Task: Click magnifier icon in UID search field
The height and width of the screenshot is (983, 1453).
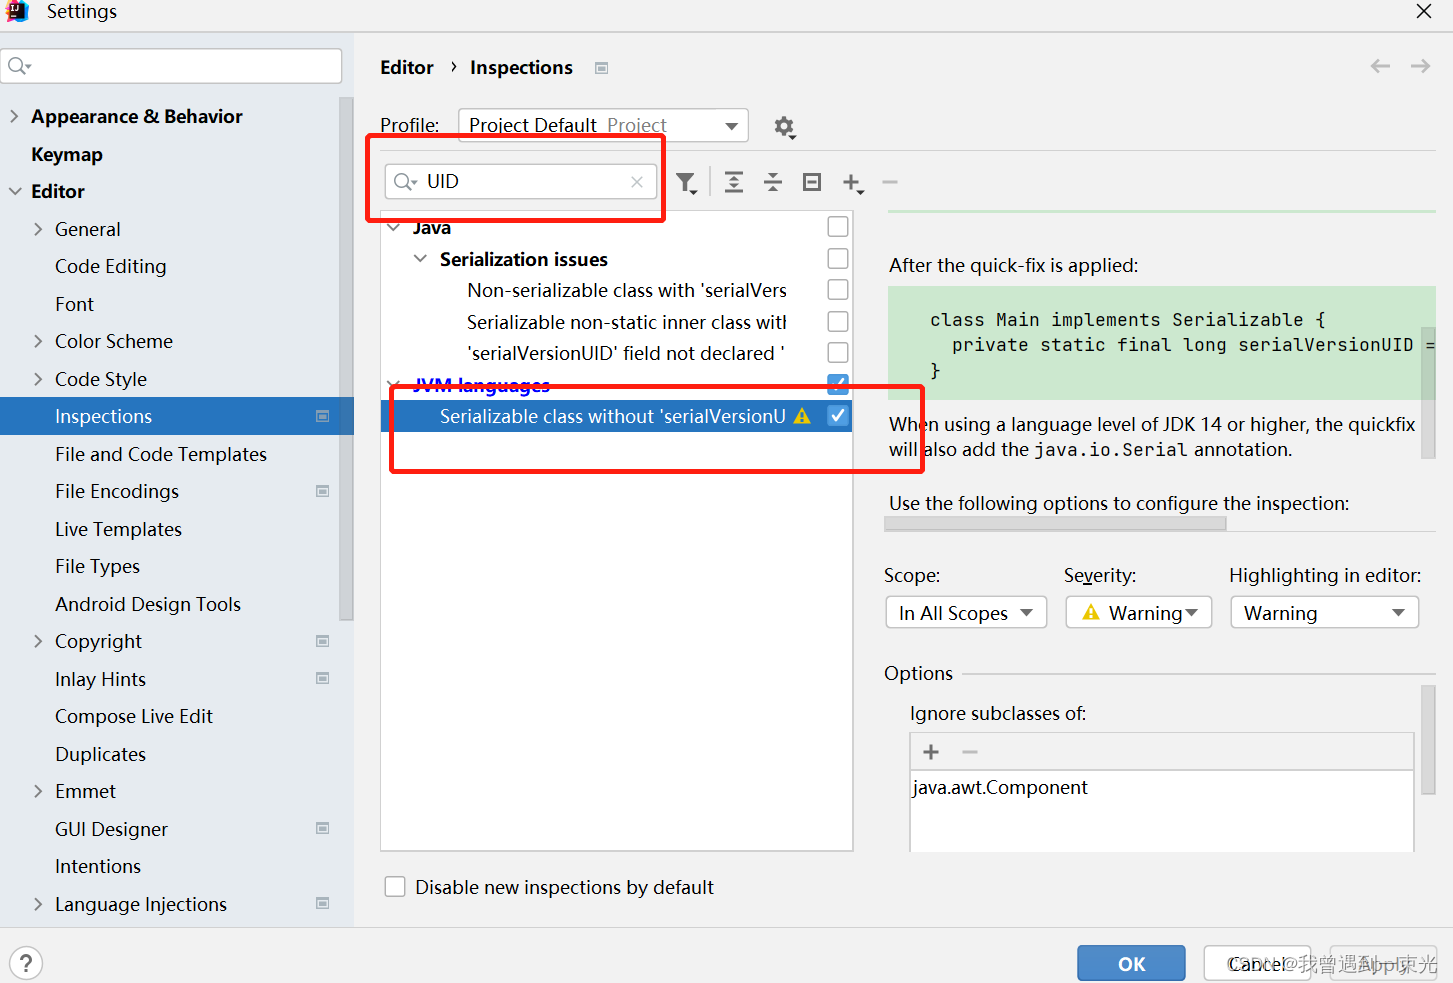Action: (x=405, y=182)
